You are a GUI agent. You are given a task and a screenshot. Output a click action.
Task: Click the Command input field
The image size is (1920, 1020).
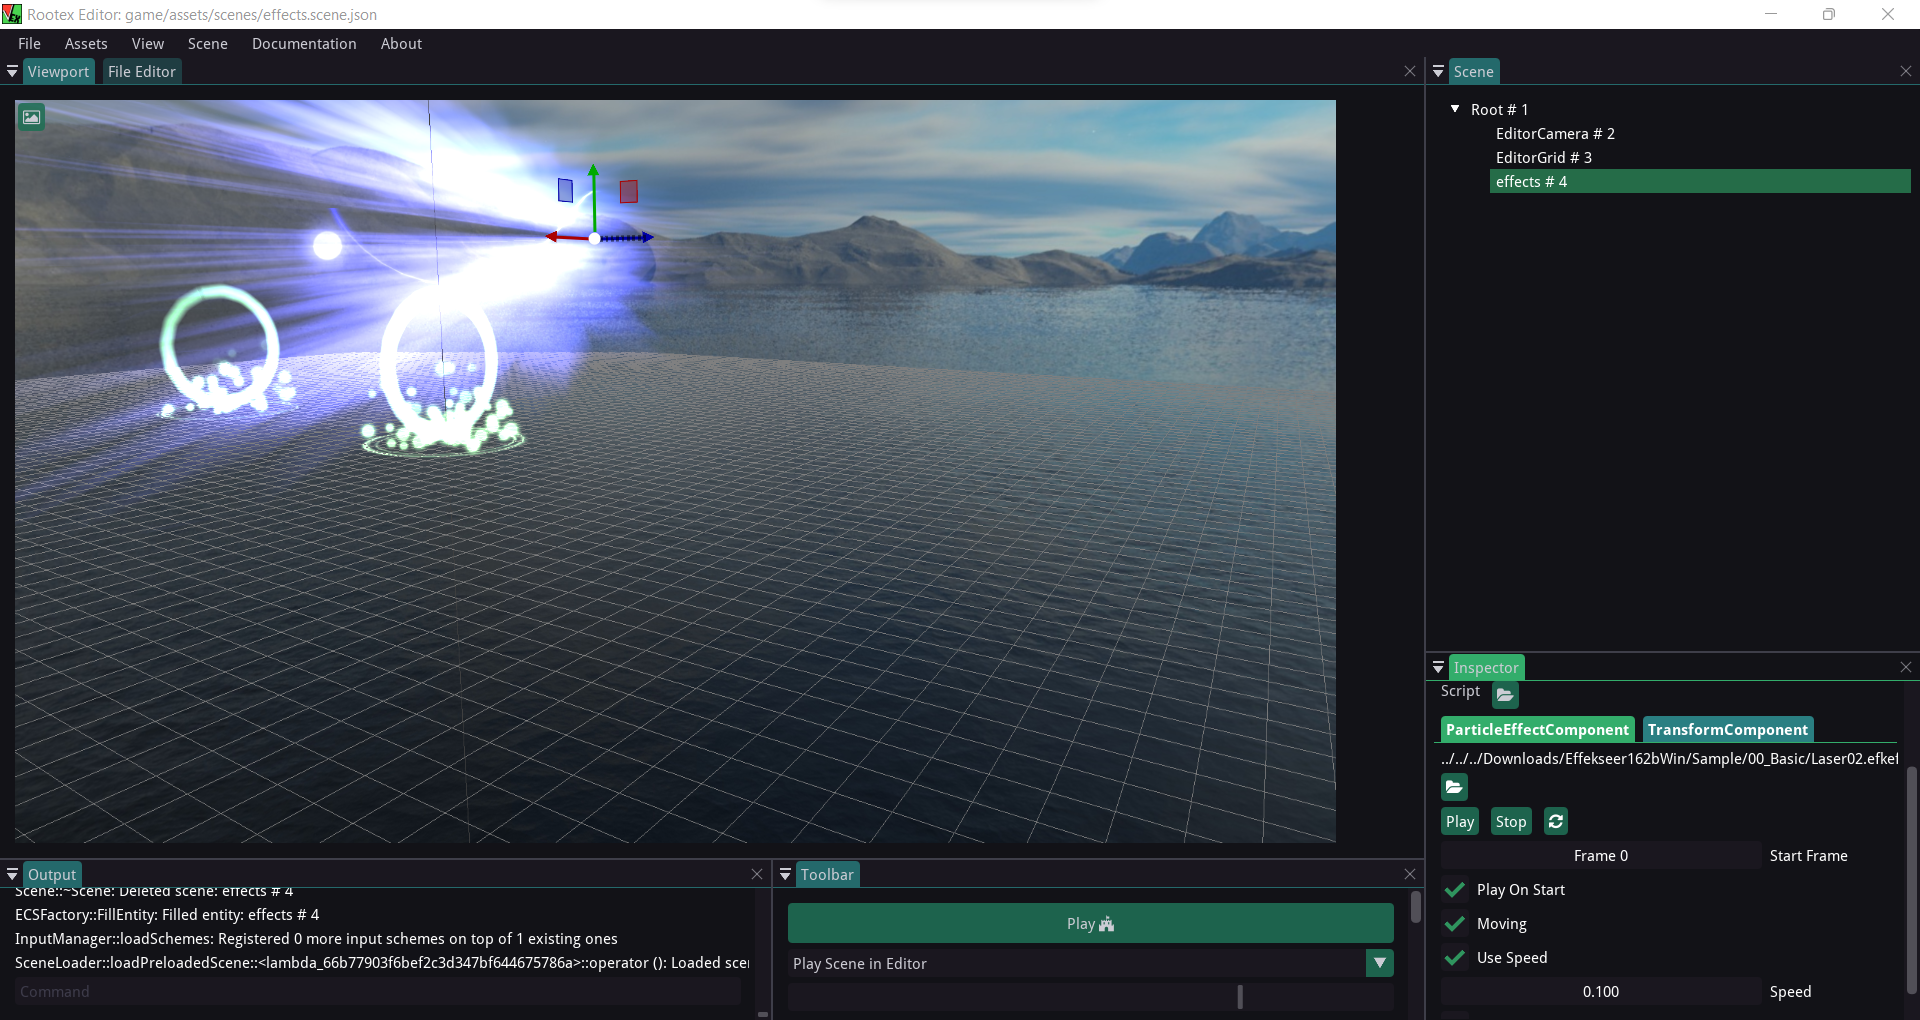378,991
